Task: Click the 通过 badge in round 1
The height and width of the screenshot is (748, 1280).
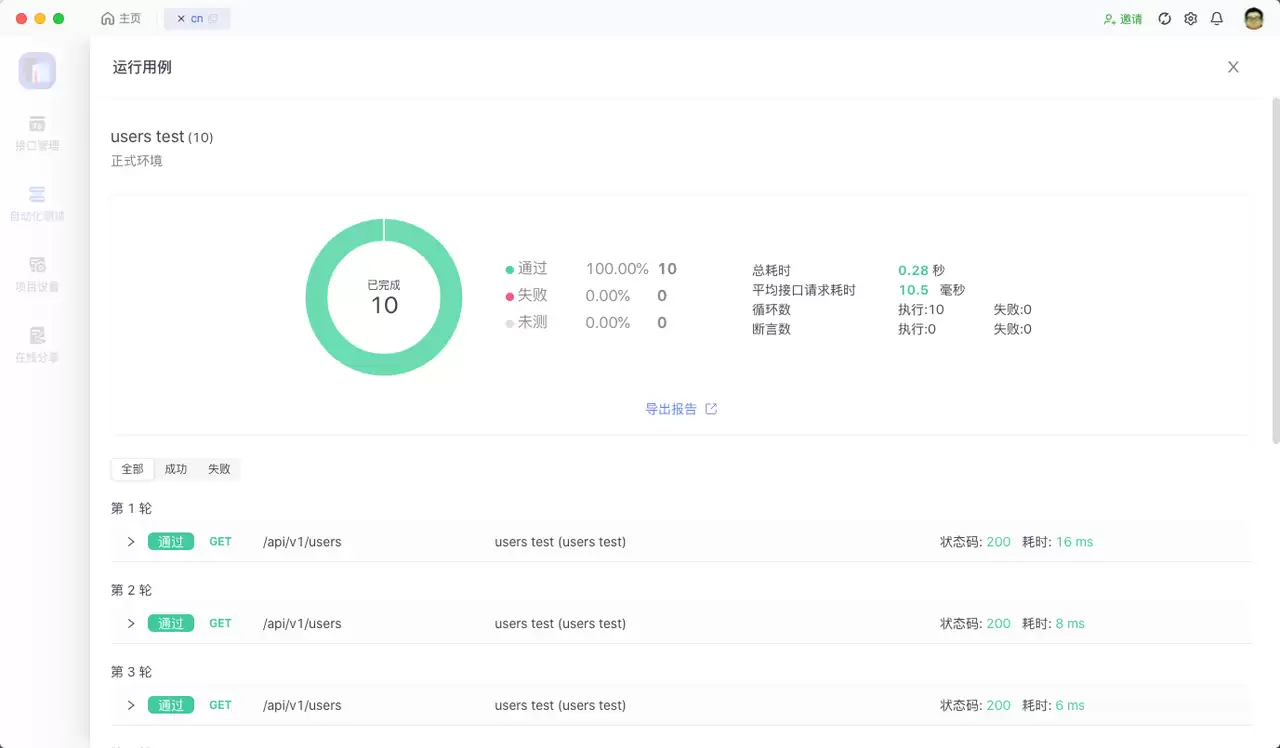Action: (171, 542)
